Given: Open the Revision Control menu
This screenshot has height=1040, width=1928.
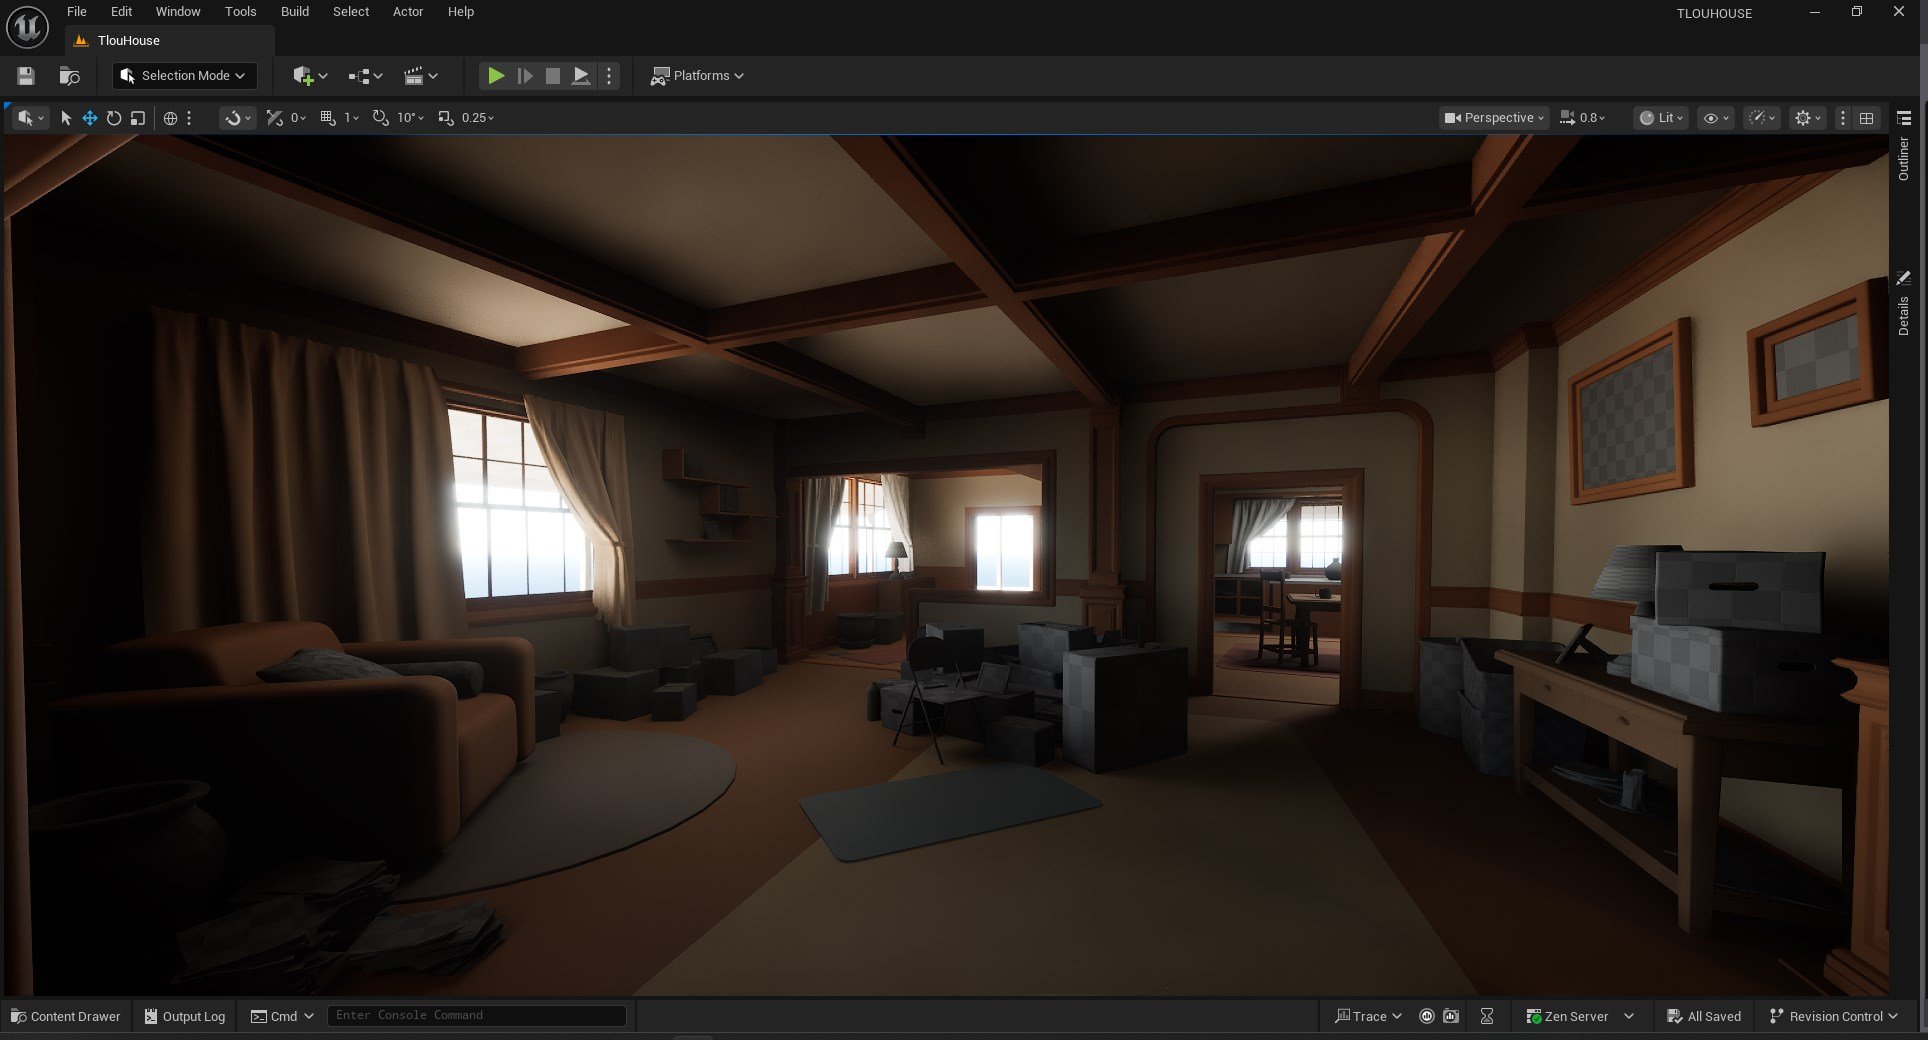Looking at the screenshot, I should point(1833,1016).
